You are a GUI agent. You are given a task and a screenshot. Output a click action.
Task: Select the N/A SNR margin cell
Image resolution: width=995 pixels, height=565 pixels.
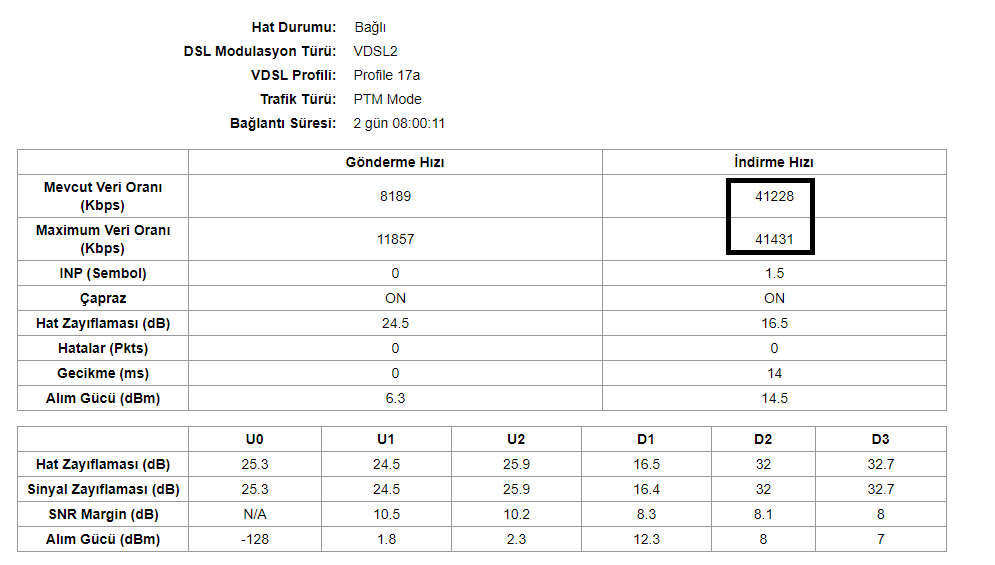255,514
